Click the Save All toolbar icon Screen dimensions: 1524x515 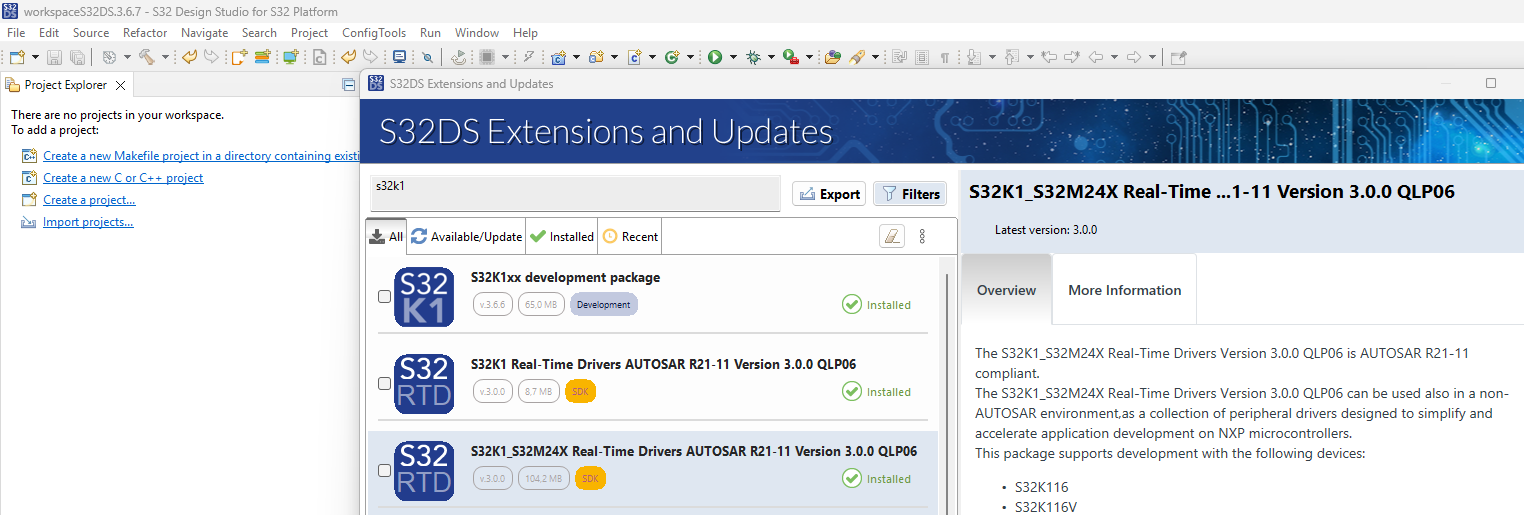click(77, 57)
